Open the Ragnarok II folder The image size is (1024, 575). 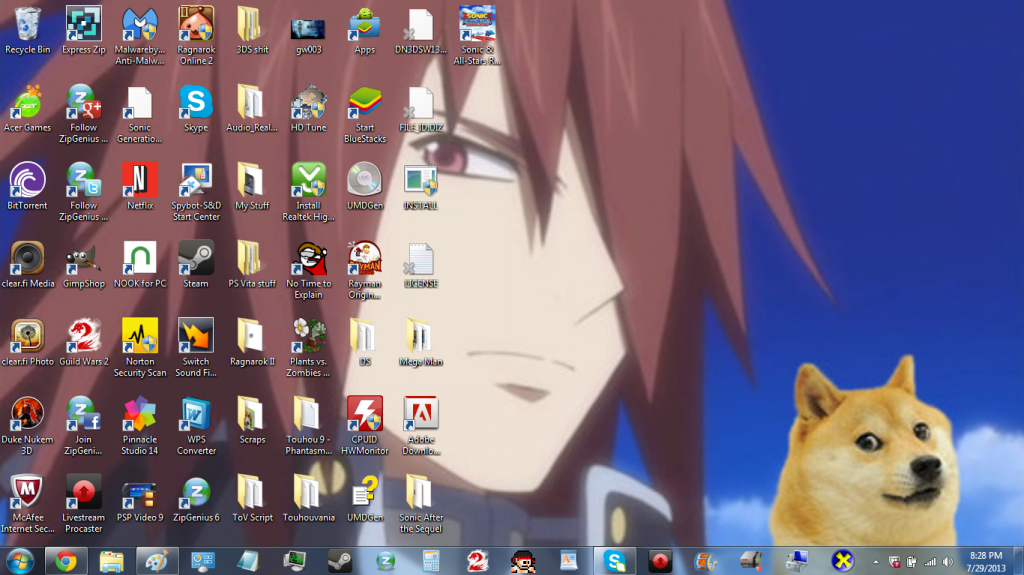252,343
